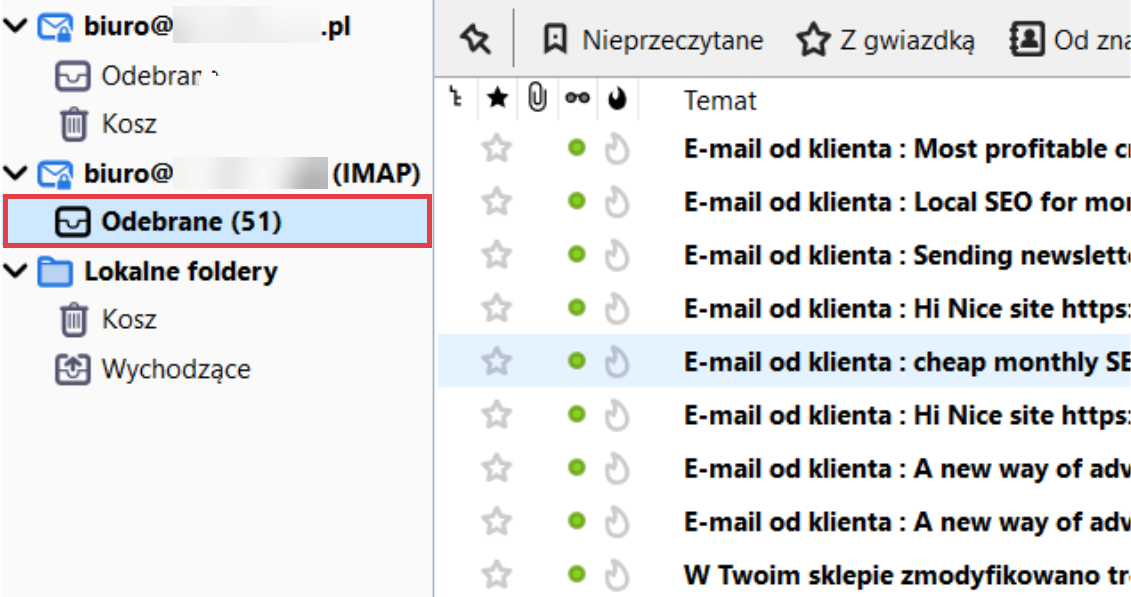Filter by Nieprzeczytane unread messages
Image resolution: width=1131 pixels, height=597 pixels.
point(653,40)
